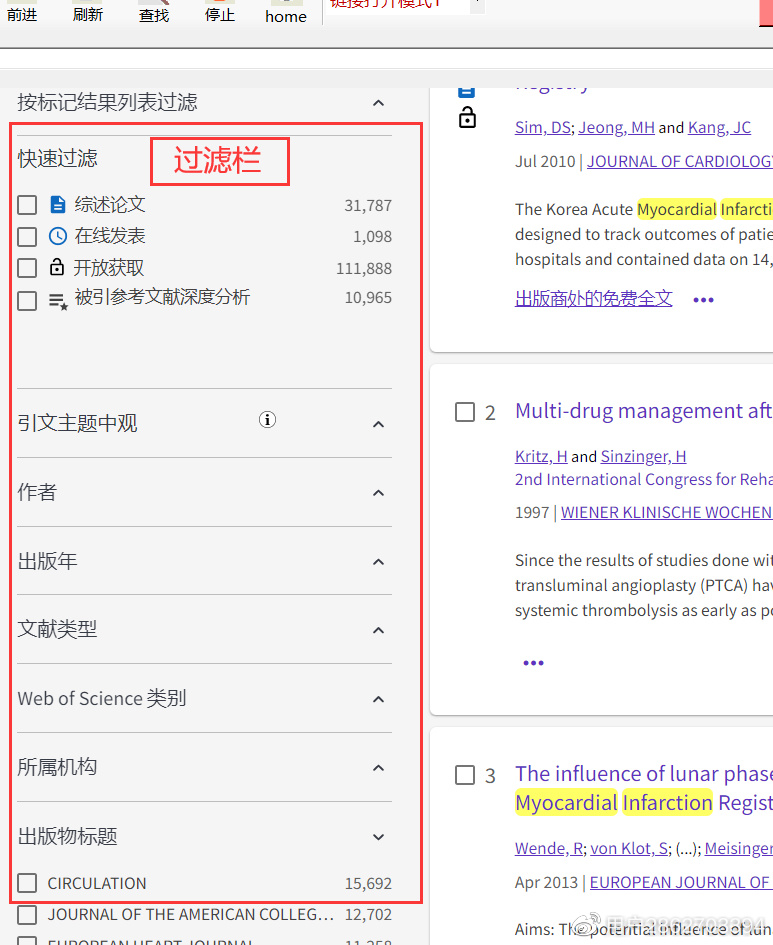Open author link Kritz, H
Viewport: 773px width, 945px height.
coord(541,457)
